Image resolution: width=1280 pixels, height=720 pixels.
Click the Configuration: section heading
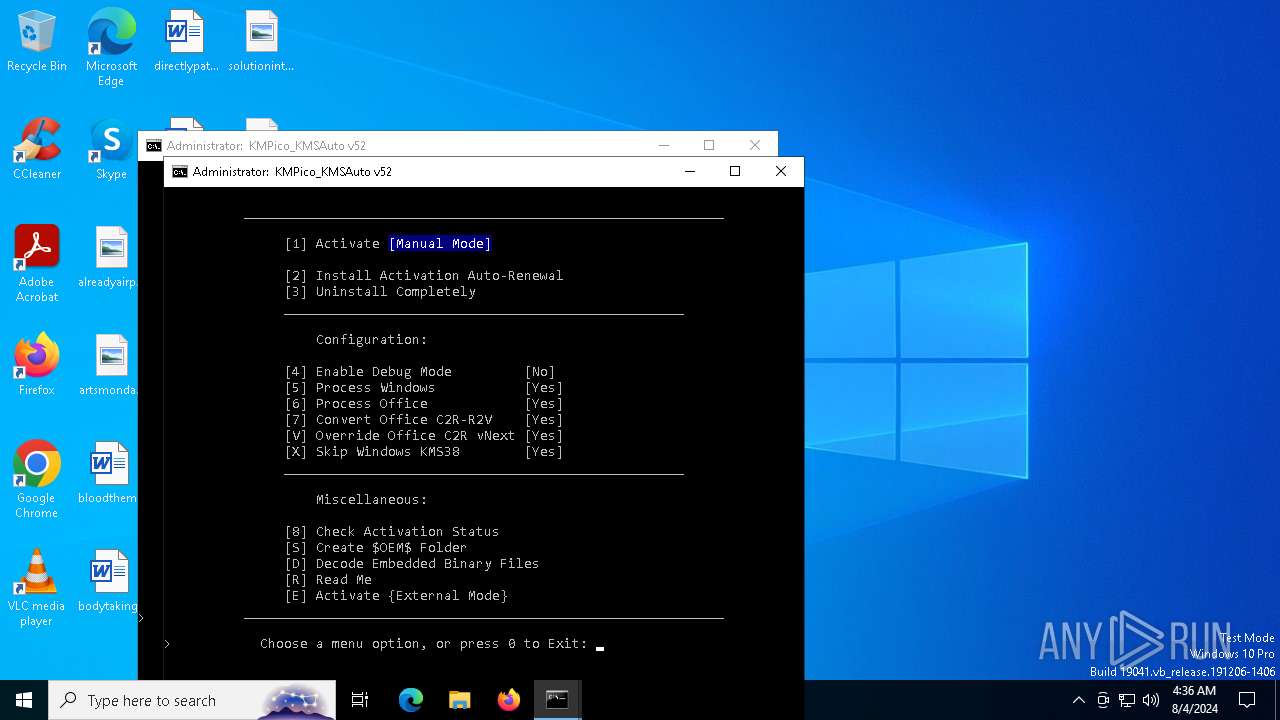coord(372,340)
